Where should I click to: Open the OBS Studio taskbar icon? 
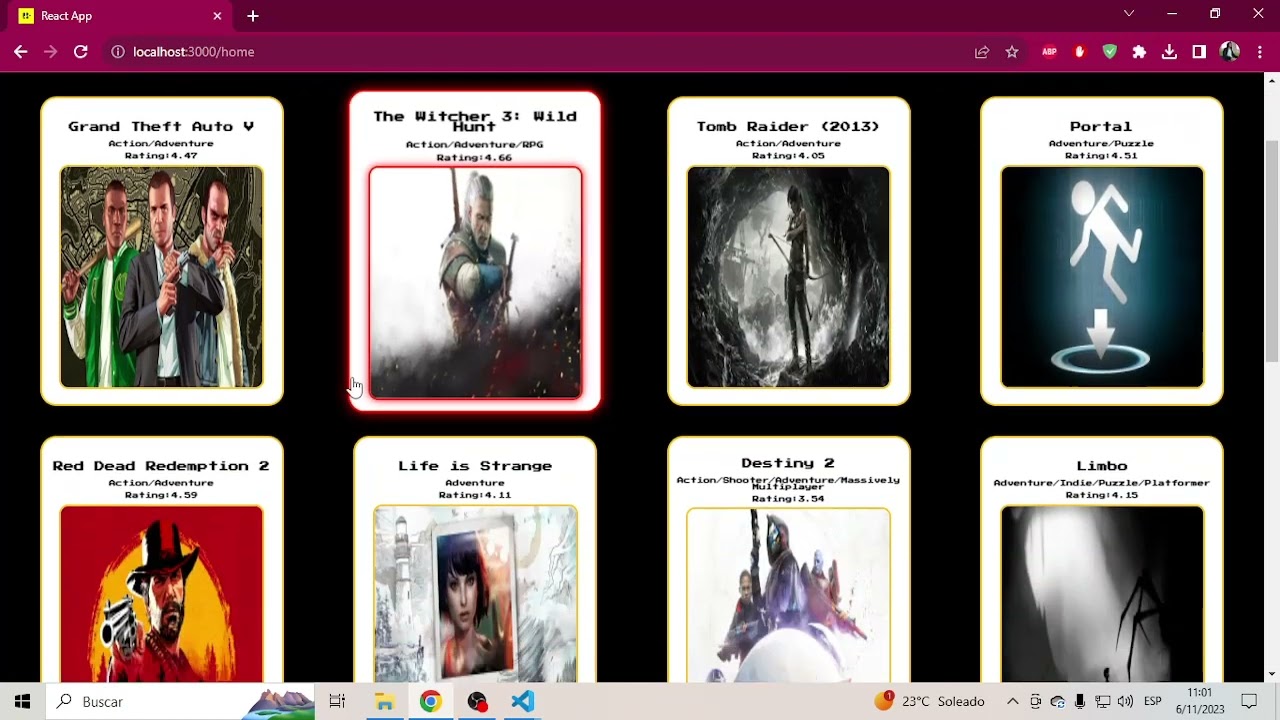tap(477, 701)
